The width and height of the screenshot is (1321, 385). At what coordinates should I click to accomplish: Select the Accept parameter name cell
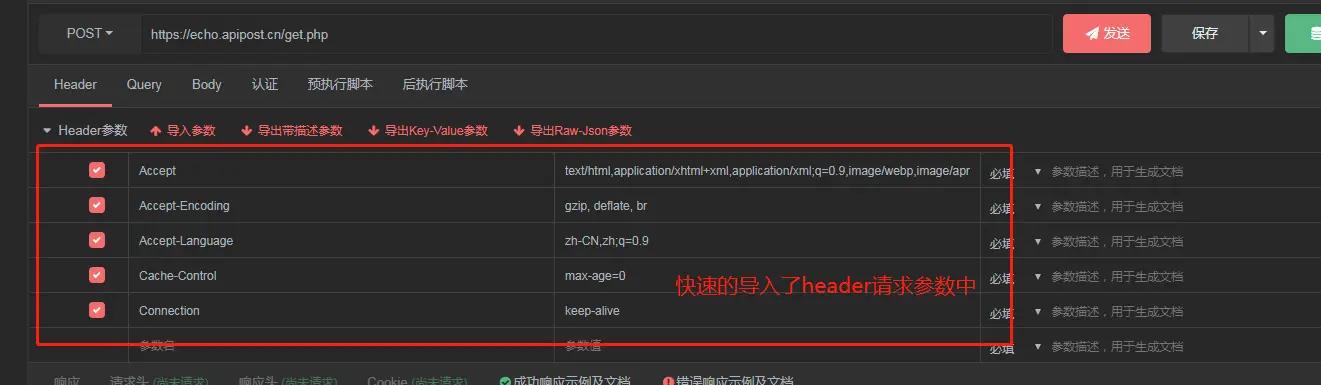[341, 171]
